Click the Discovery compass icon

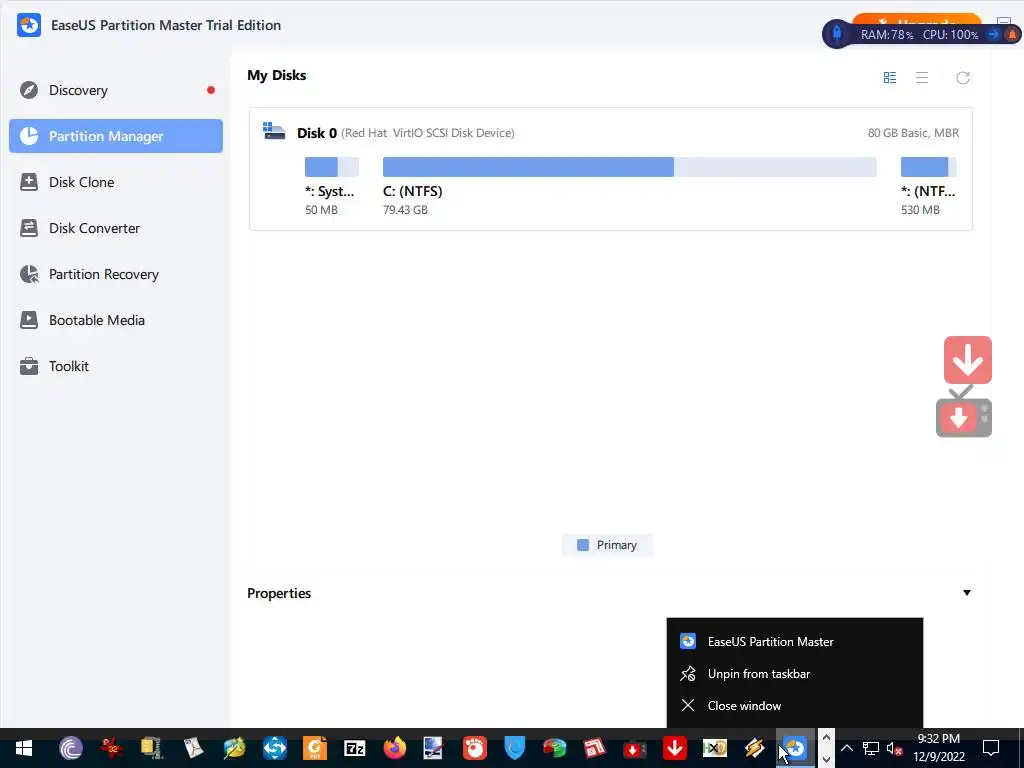[29, 90]
